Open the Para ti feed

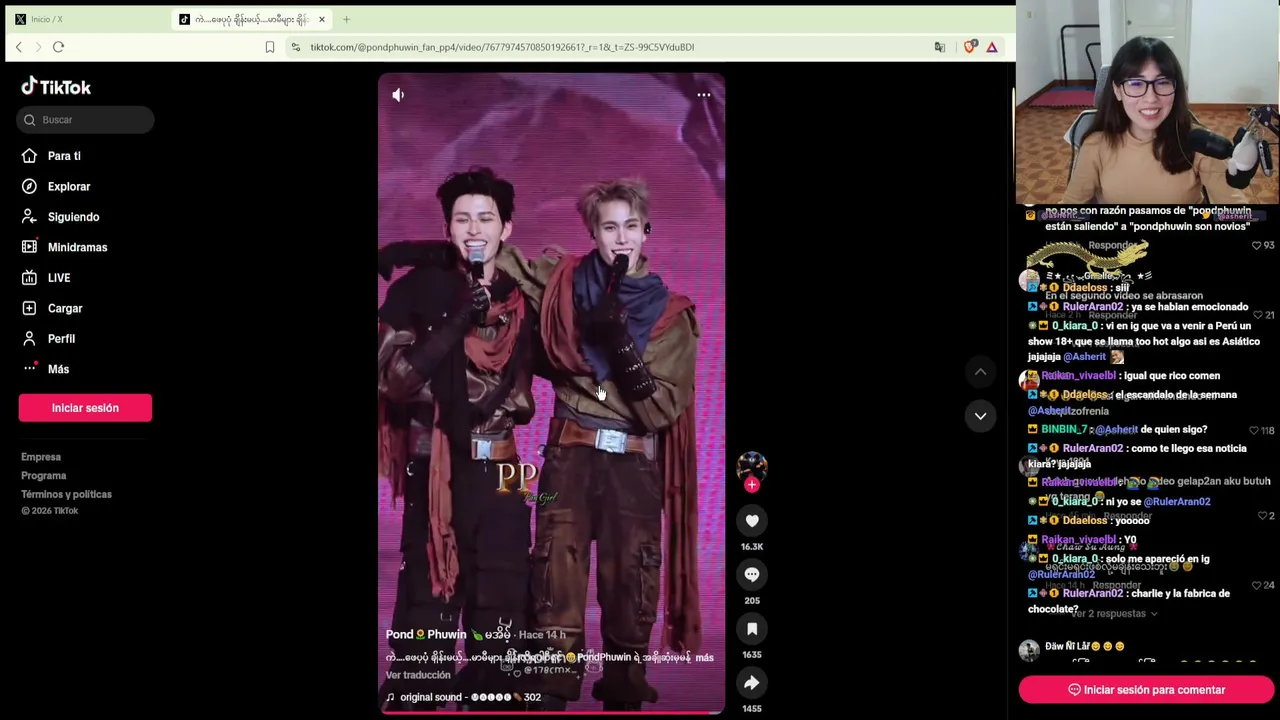point(64,156)
